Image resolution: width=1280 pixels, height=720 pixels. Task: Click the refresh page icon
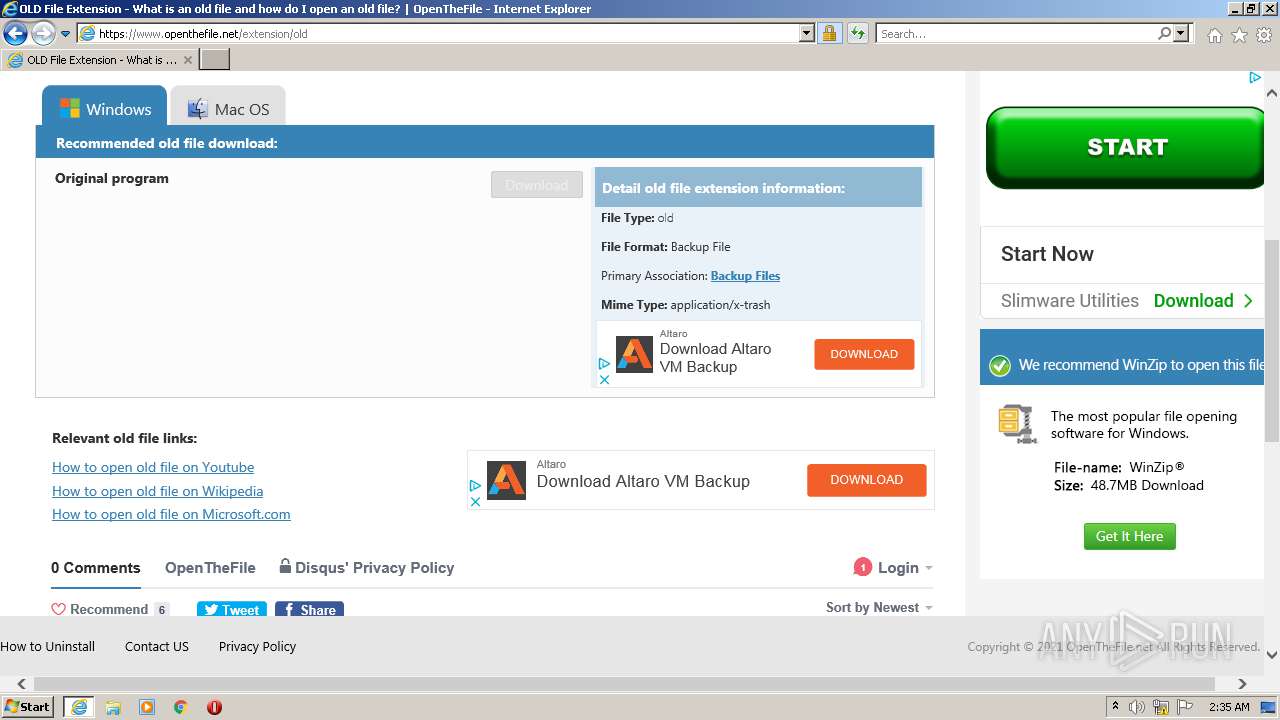[x=858, y=33]
